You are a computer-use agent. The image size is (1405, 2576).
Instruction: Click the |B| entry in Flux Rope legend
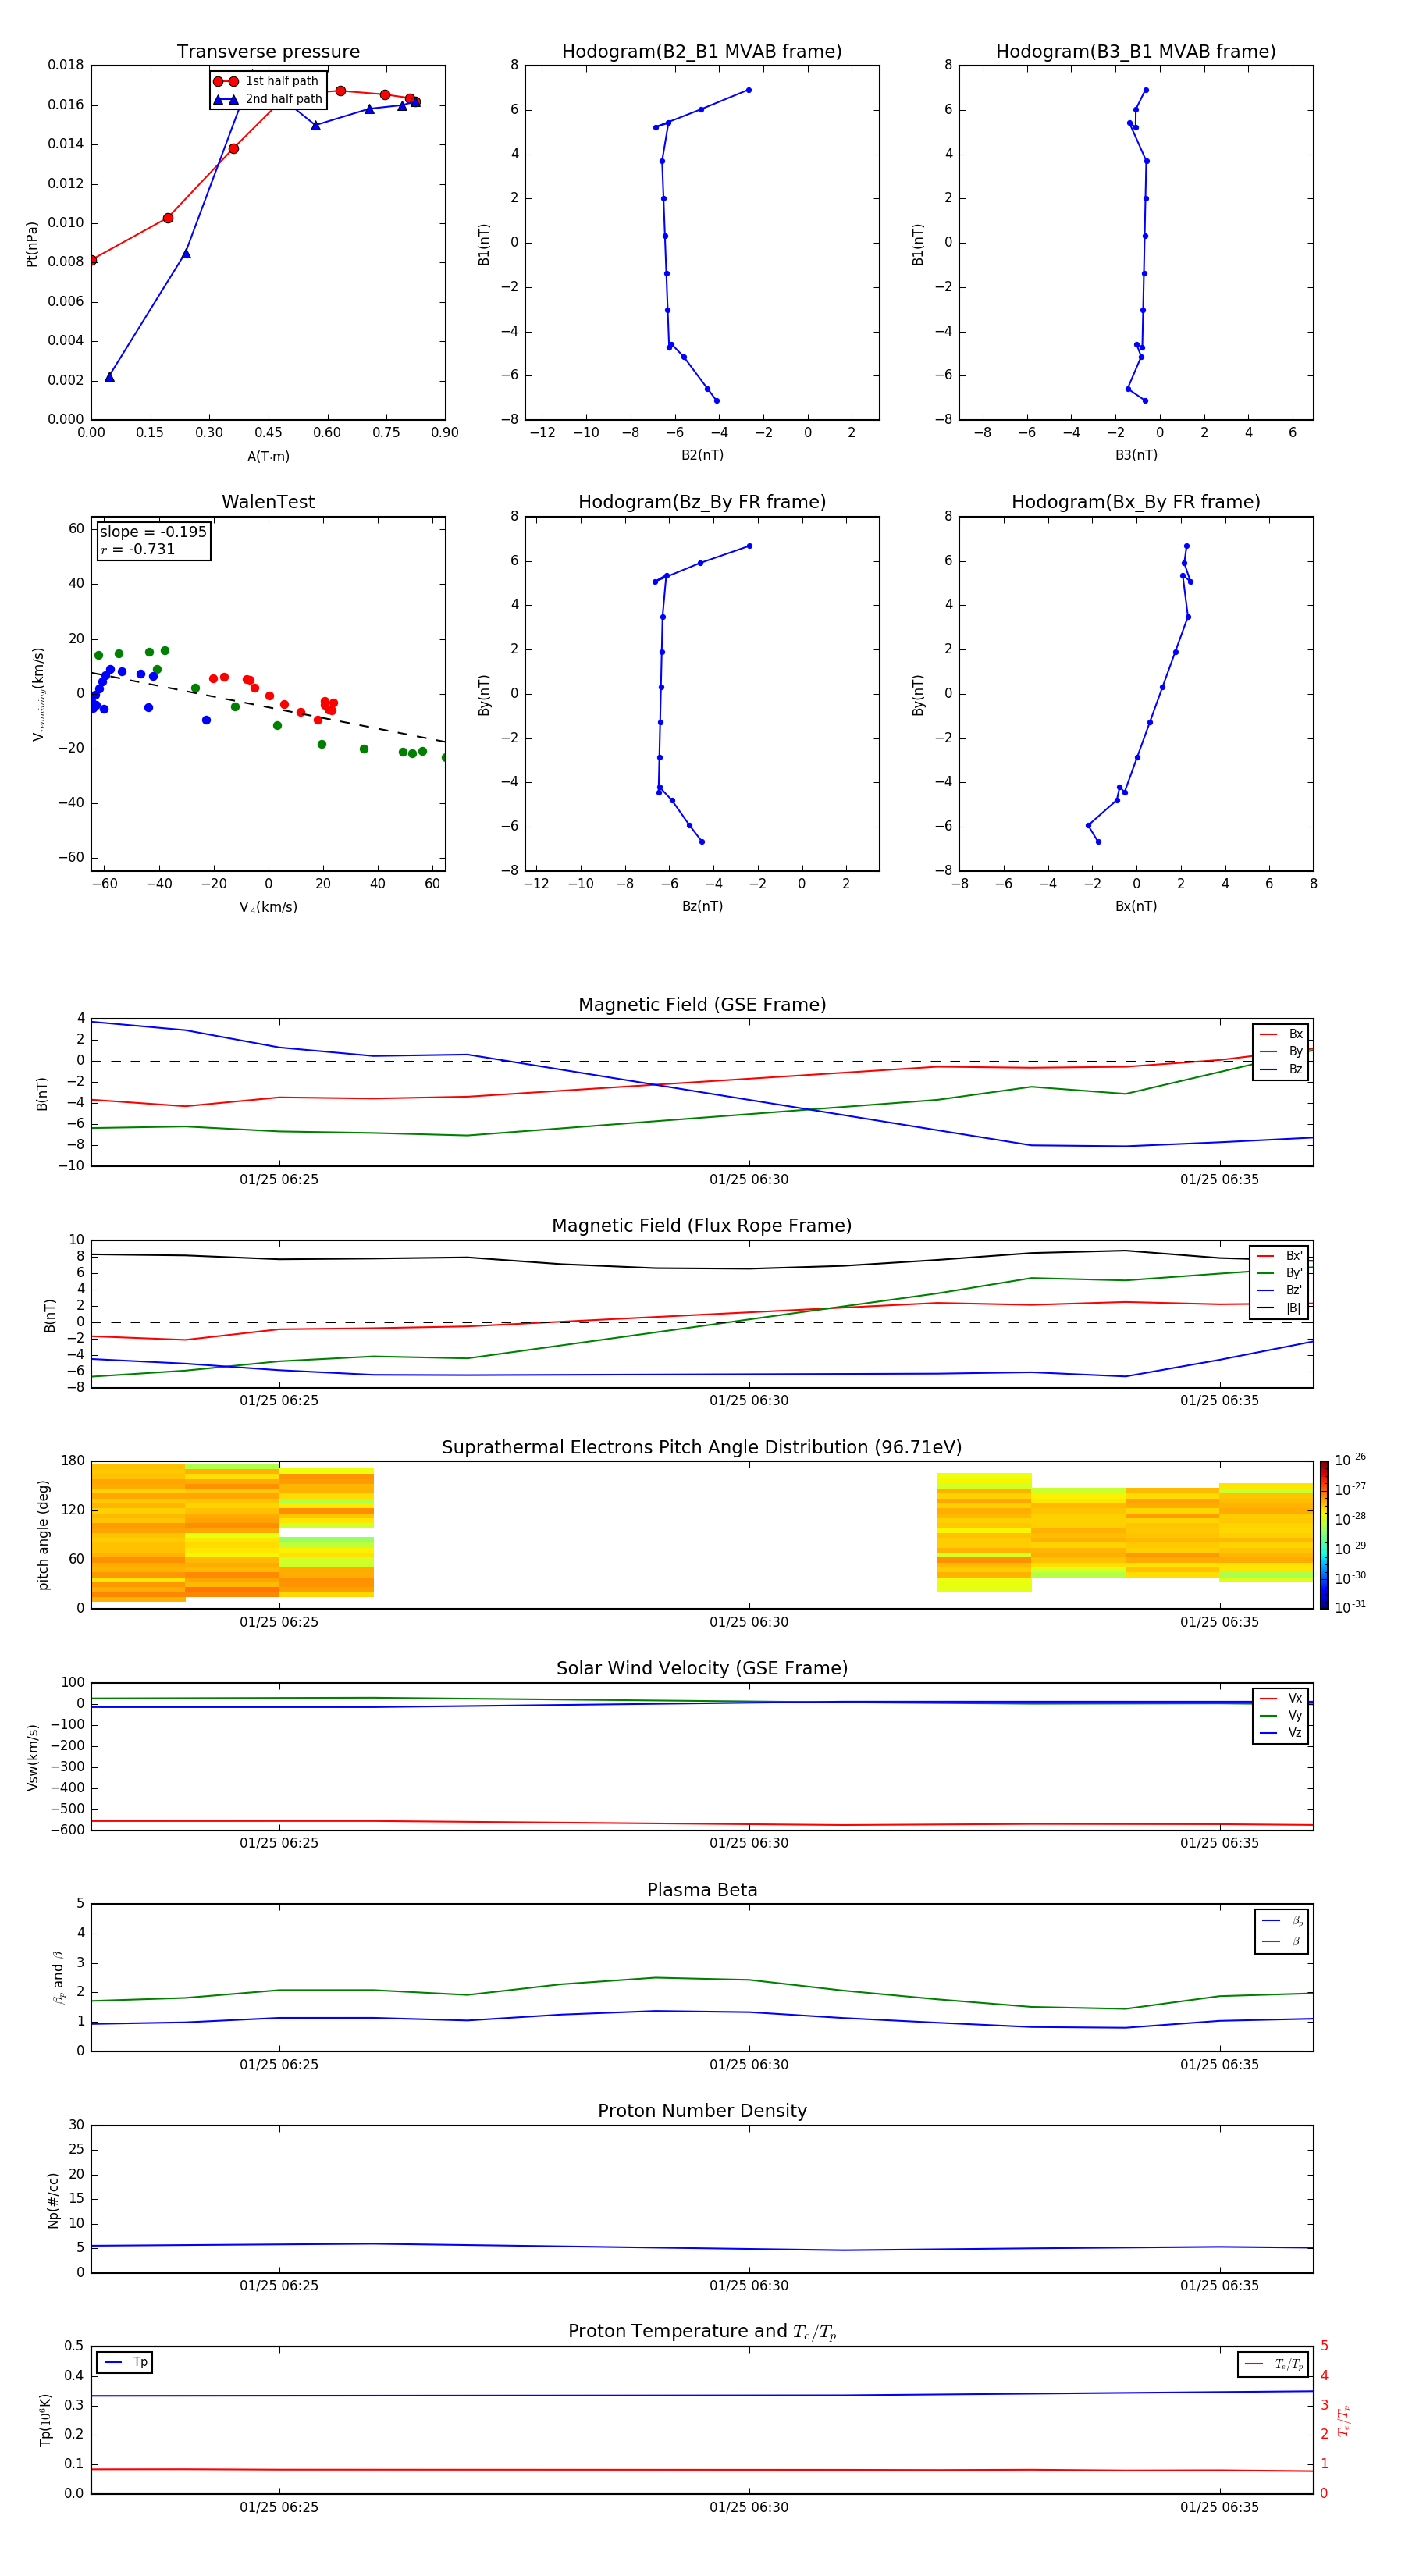pos(1279,1308)
